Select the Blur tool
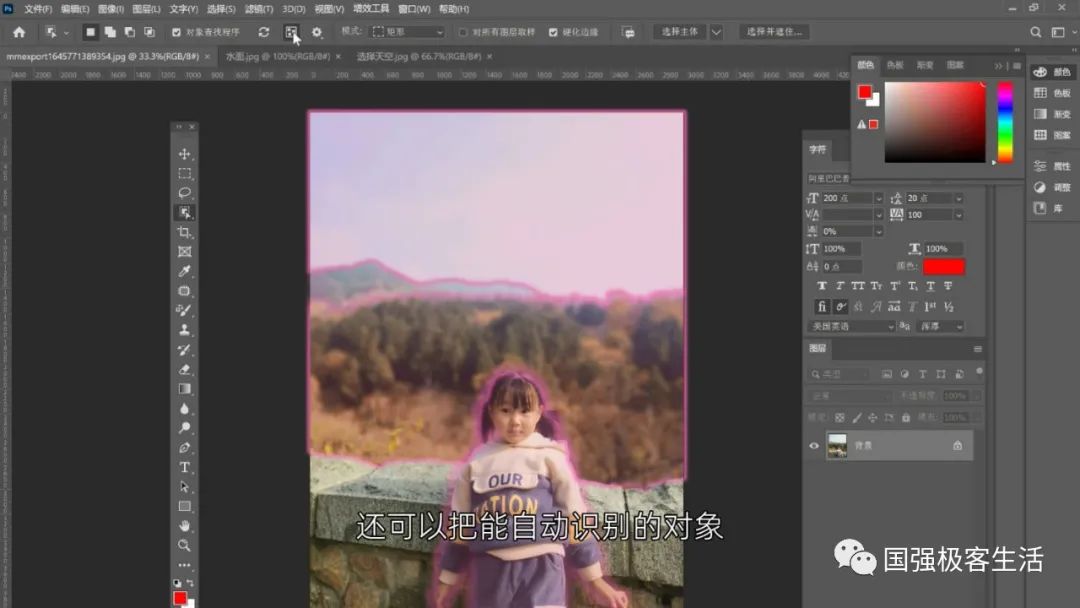The width and height of the screenshot is (1080, 608). [185, 408]
